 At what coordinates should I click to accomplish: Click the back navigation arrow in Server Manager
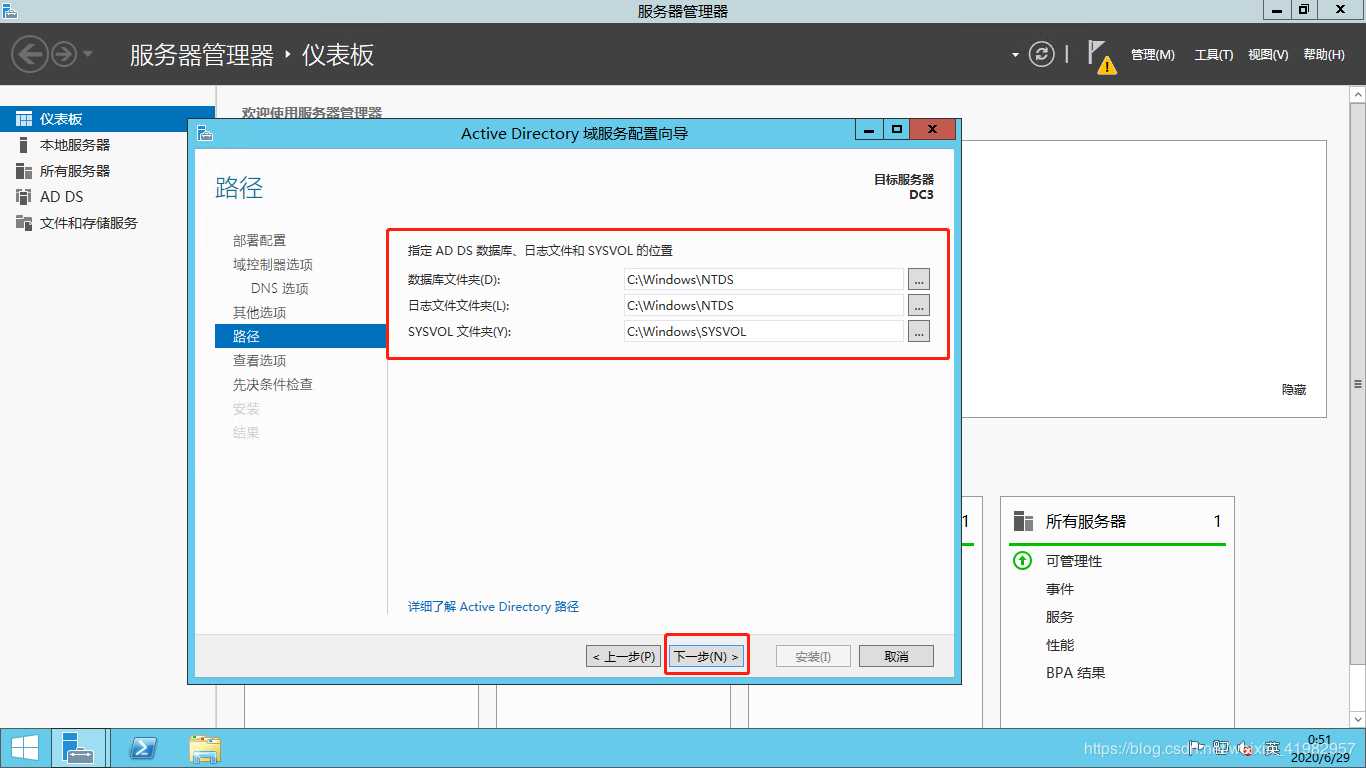(30, 53)
